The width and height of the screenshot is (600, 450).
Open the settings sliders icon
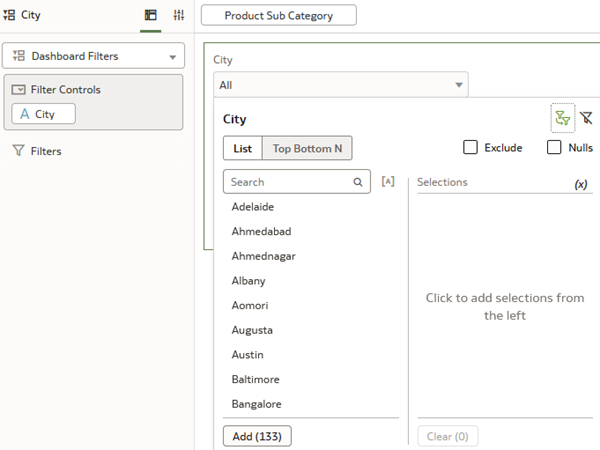point(179,15)
